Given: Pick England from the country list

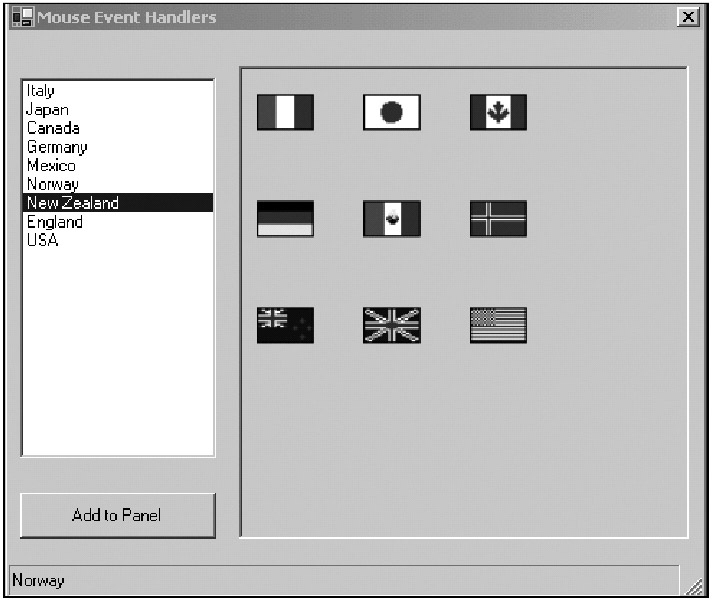Looking at the screenshot, I should [x=54, y=222].
